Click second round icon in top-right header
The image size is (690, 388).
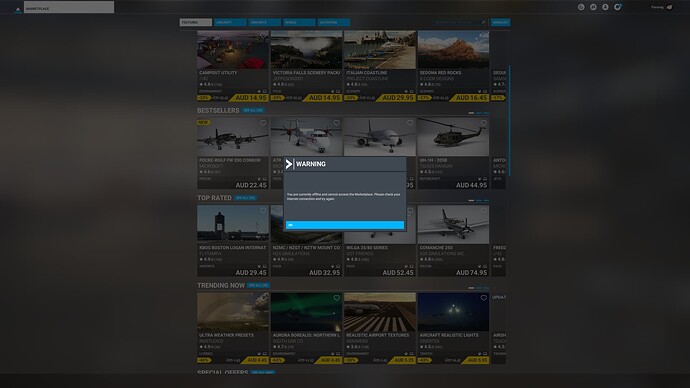click(x=593, y=7)
